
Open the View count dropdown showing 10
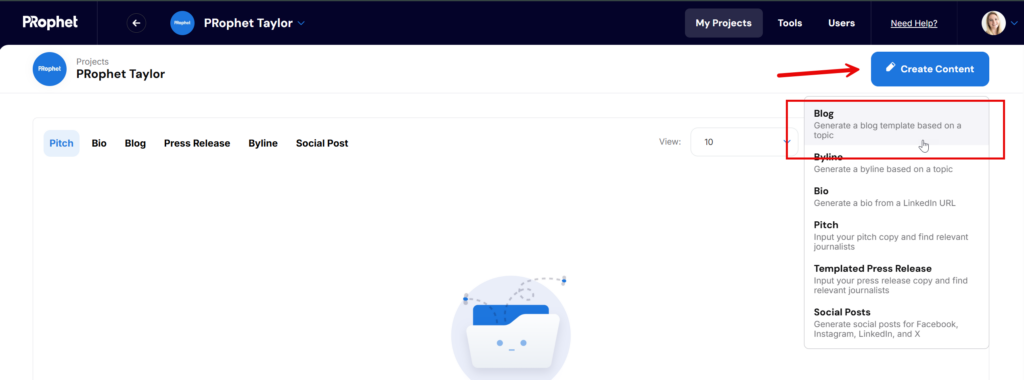pyautogui.click(x=744, y=142)
